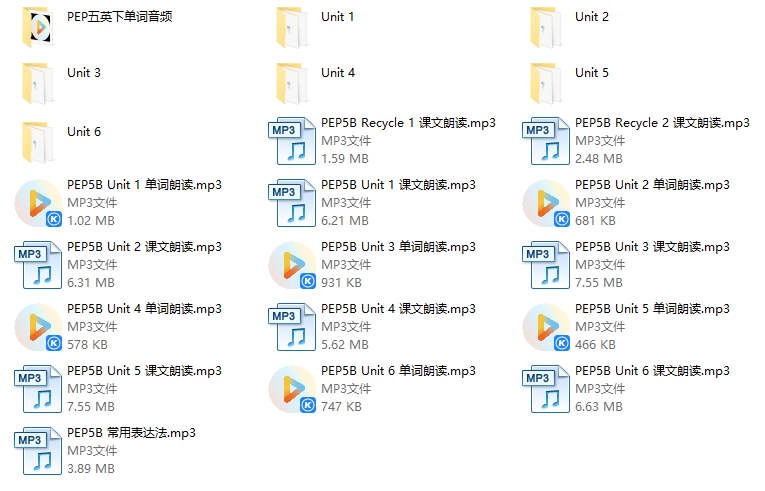This screenshot has width=765, height=491.
Task: Click the Unit 3 folder icon
Action: coord(38,83)
